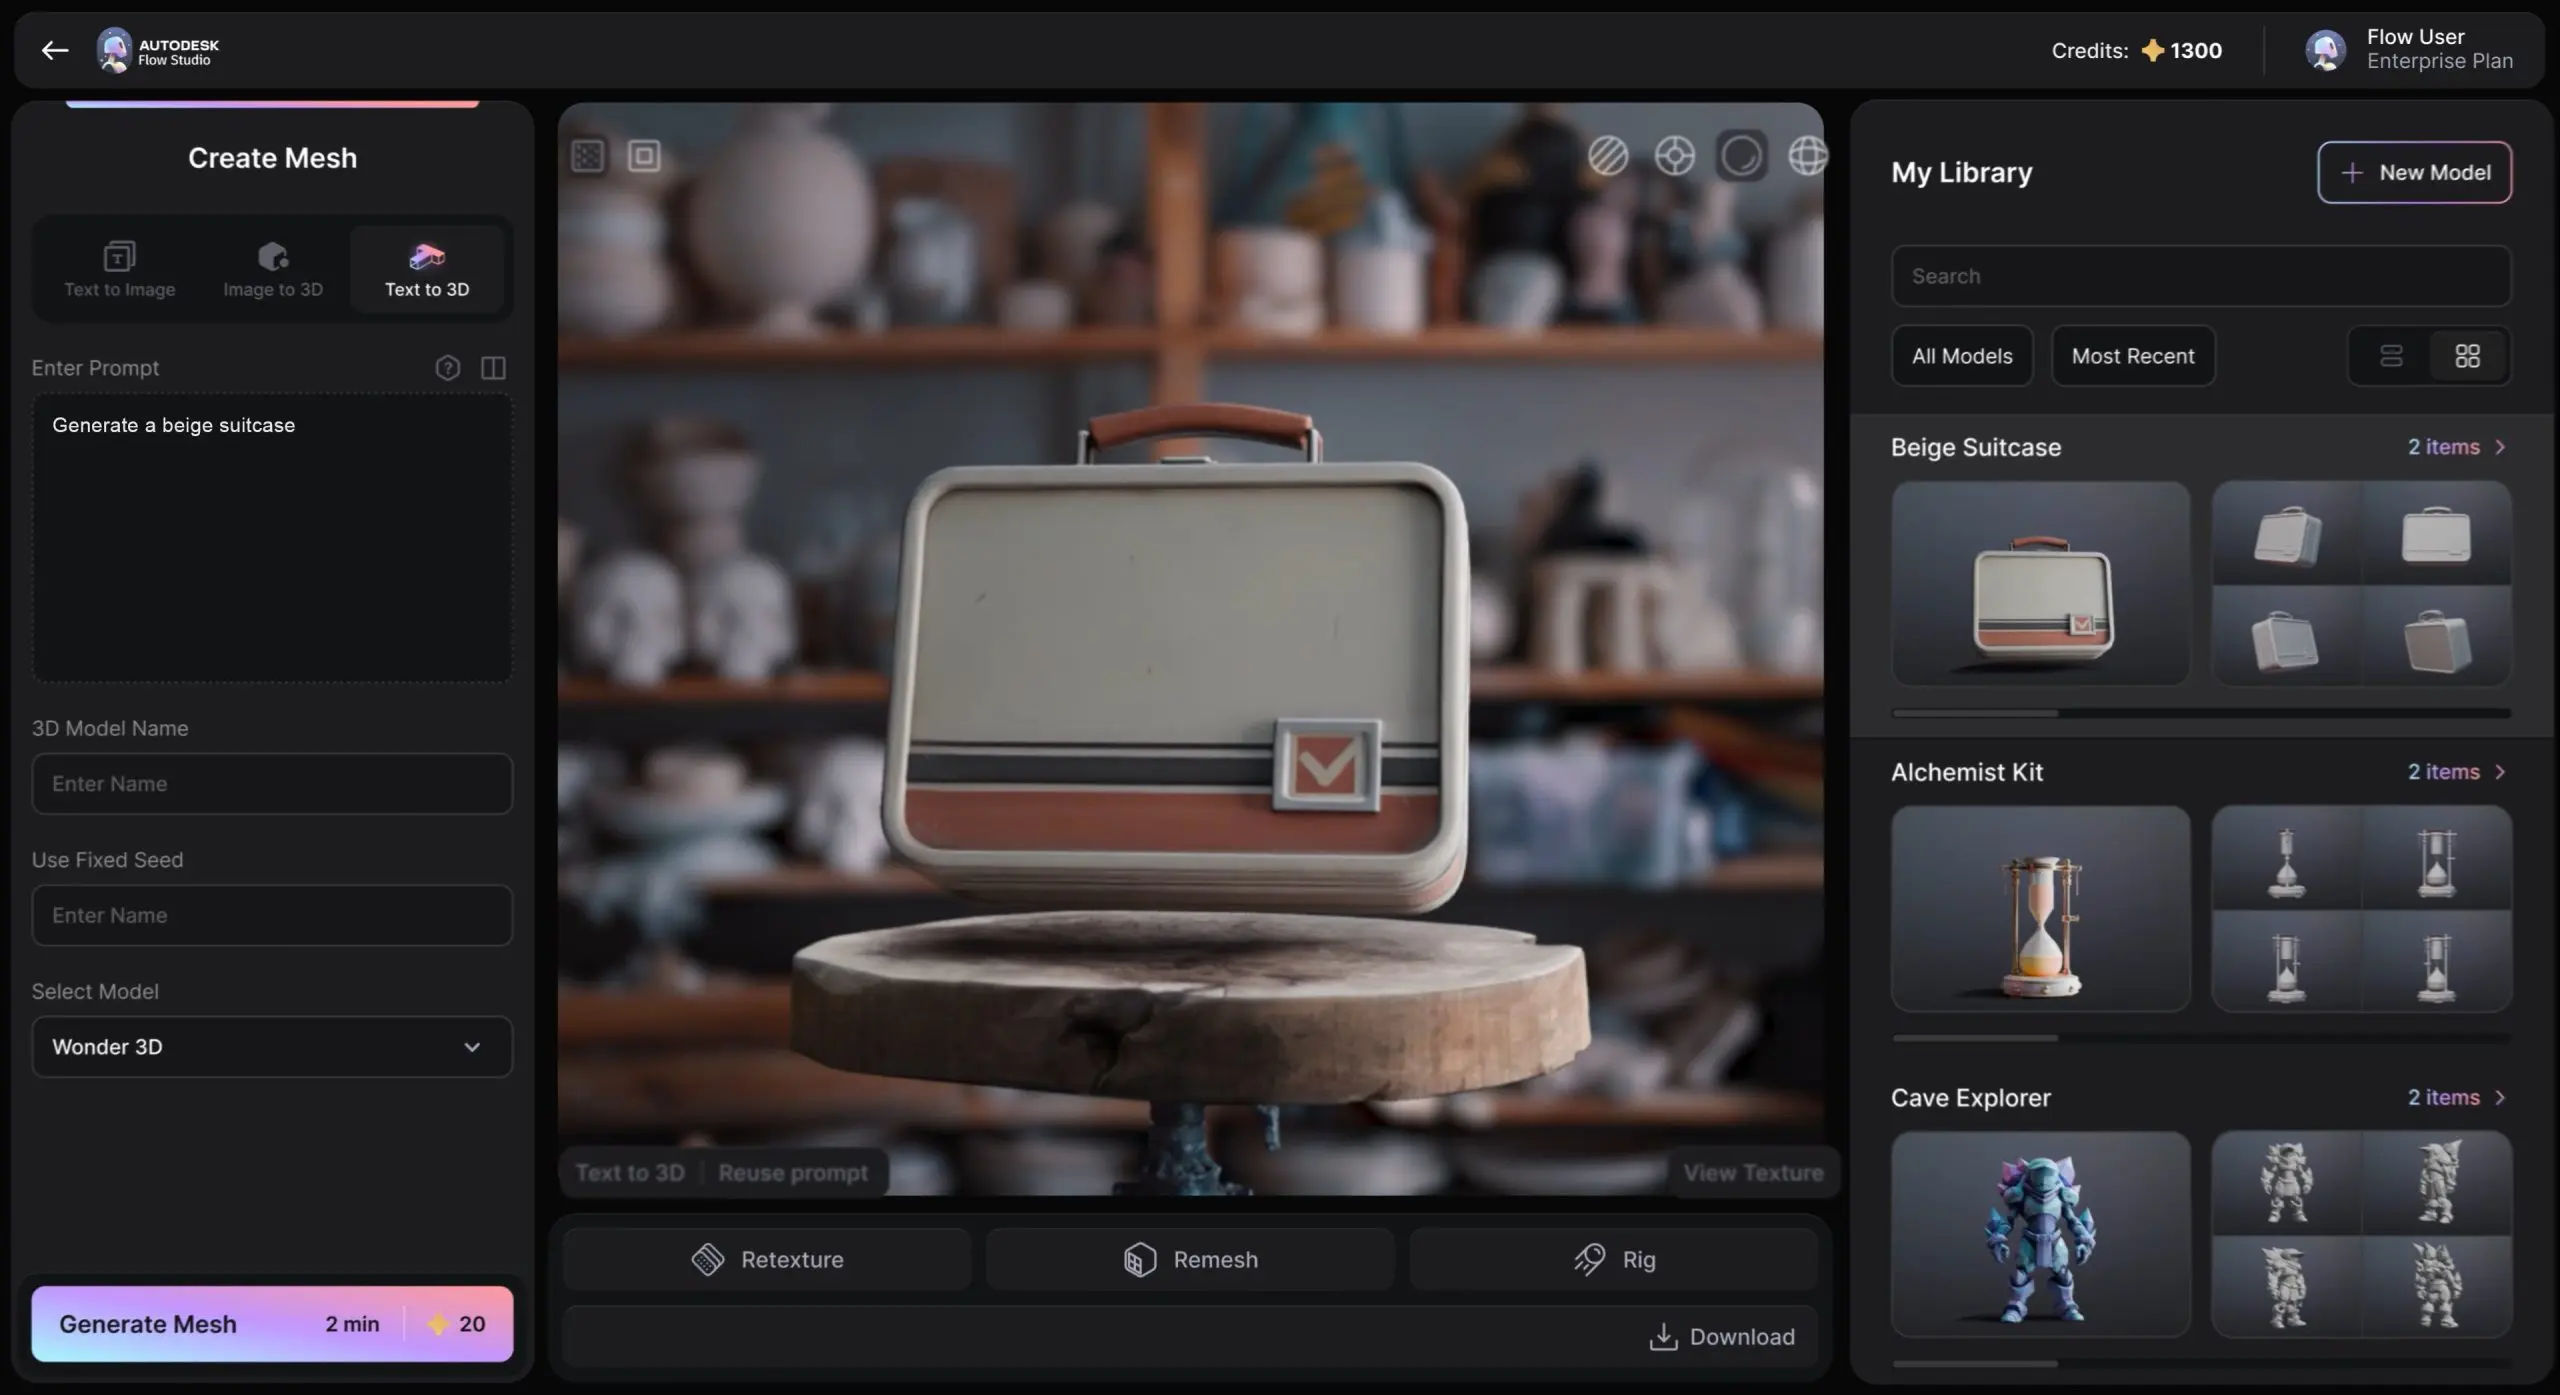Click the New Model button
2560x1395 pixels.
coord(2414,172)
